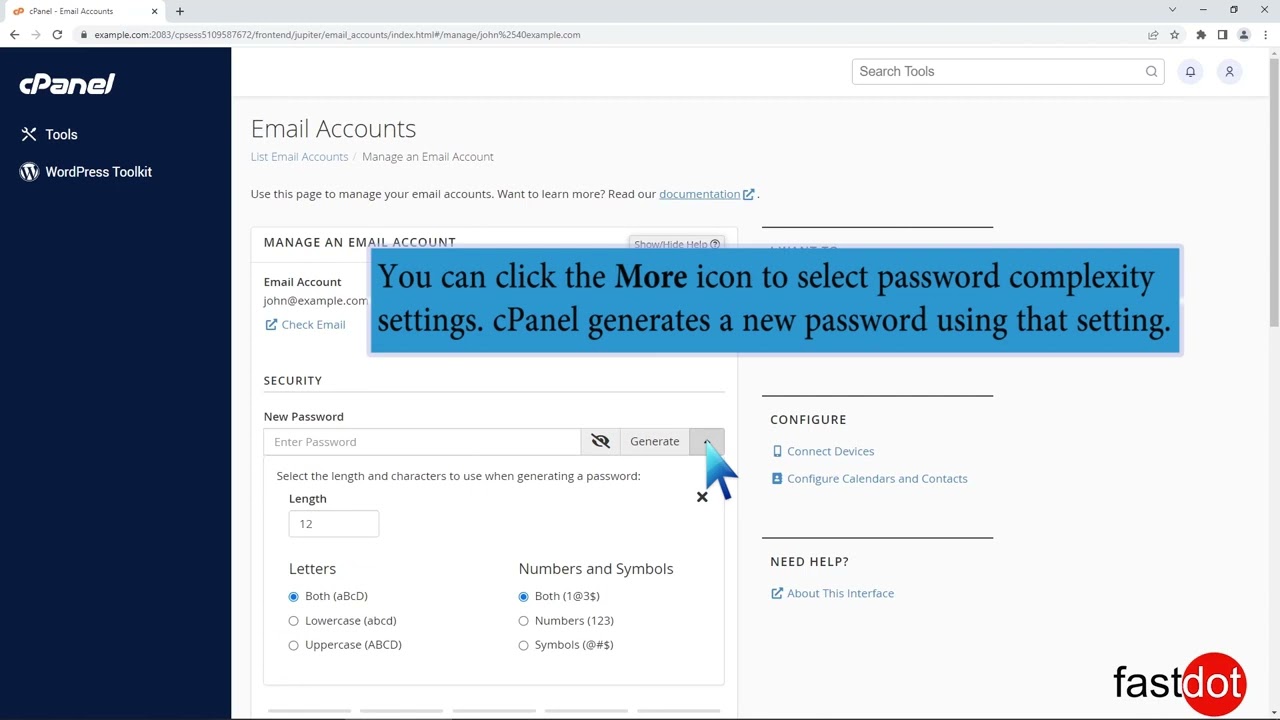Click the notification bell icon

1190,71
